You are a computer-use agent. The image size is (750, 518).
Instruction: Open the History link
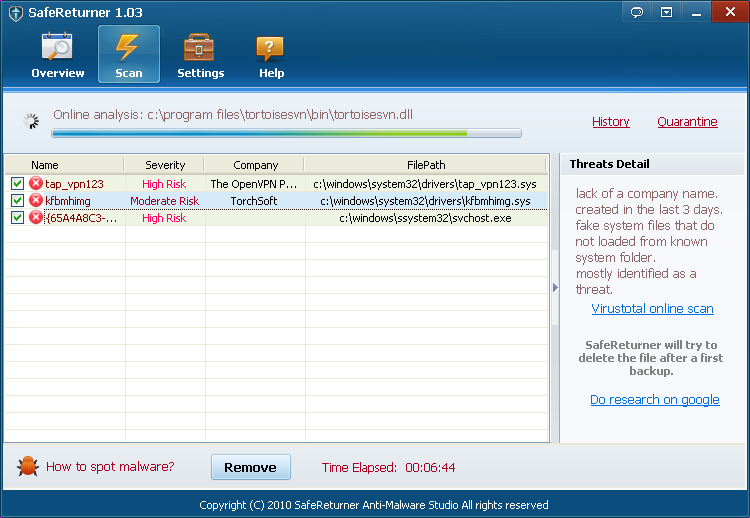[x=610, y=122]
